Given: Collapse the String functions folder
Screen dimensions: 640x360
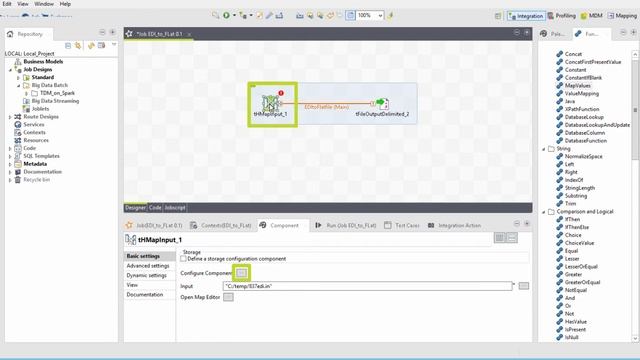Looking at the screenshot, I should (544, 149).
